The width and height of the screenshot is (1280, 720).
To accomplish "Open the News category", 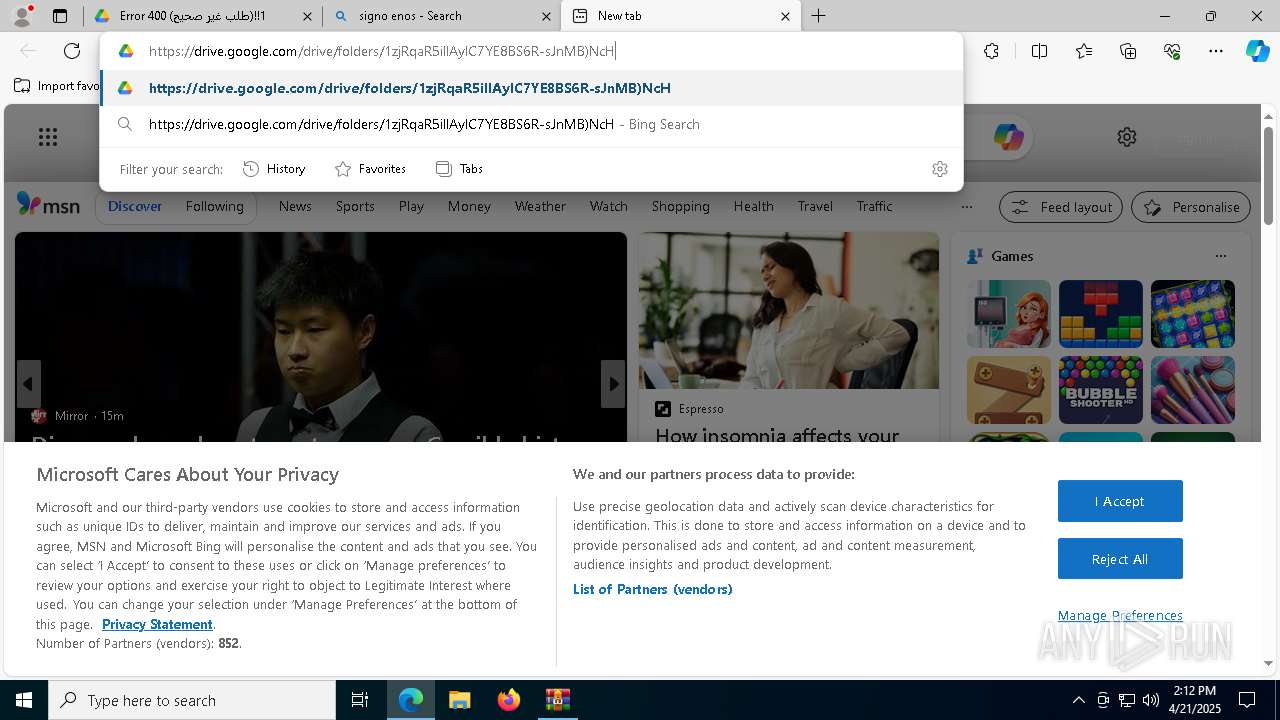I will [295, 206].
